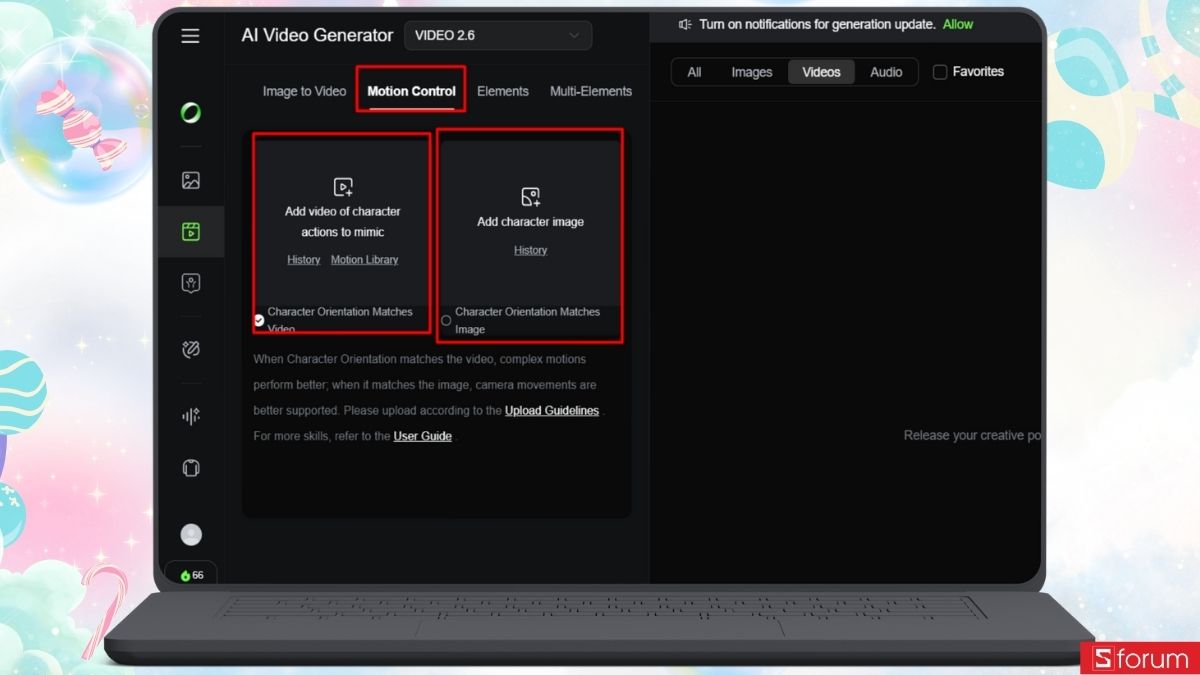Screen dimensions: 1200x675
Task: Filter results by All
Action: pos(694,72)
